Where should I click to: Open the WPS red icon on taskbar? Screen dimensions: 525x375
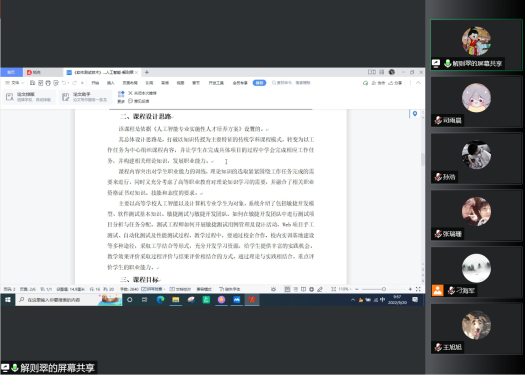(252, 300)
